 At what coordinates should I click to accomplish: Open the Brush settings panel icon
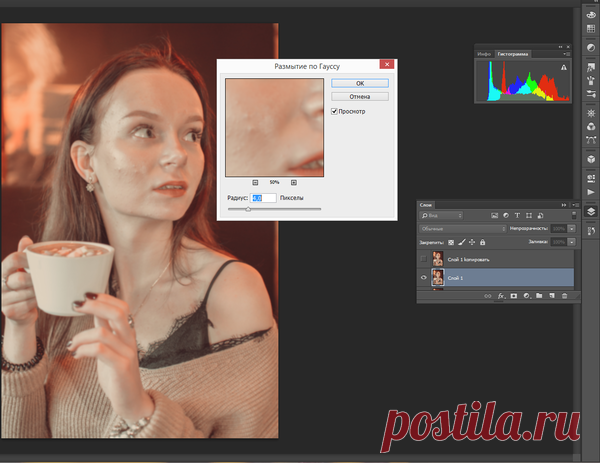tap(591, 94)
